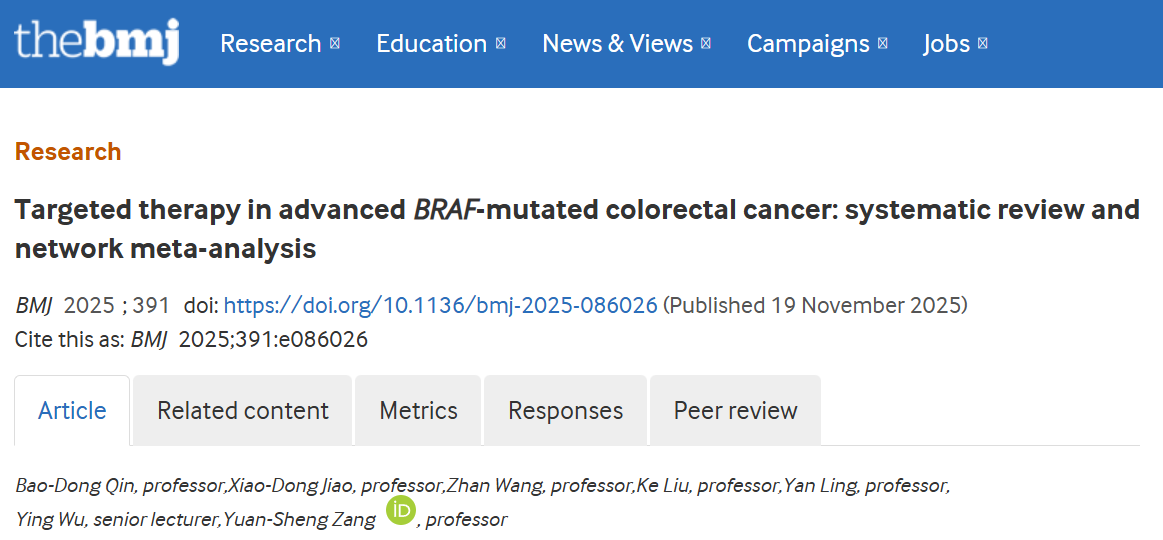
Task: Open the Jobs navigation menu
Action: click(946, 44)
